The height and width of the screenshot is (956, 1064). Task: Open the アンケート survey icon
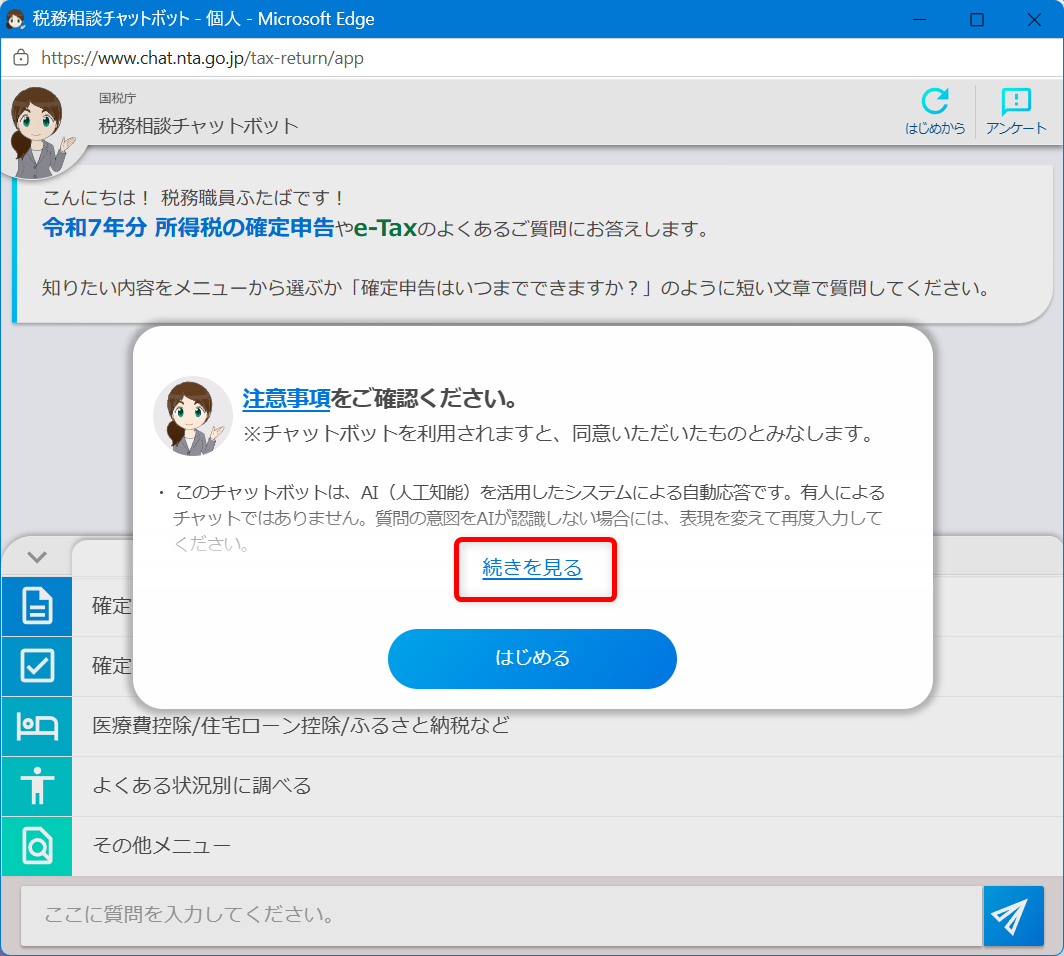click(x=1016, y=111)
